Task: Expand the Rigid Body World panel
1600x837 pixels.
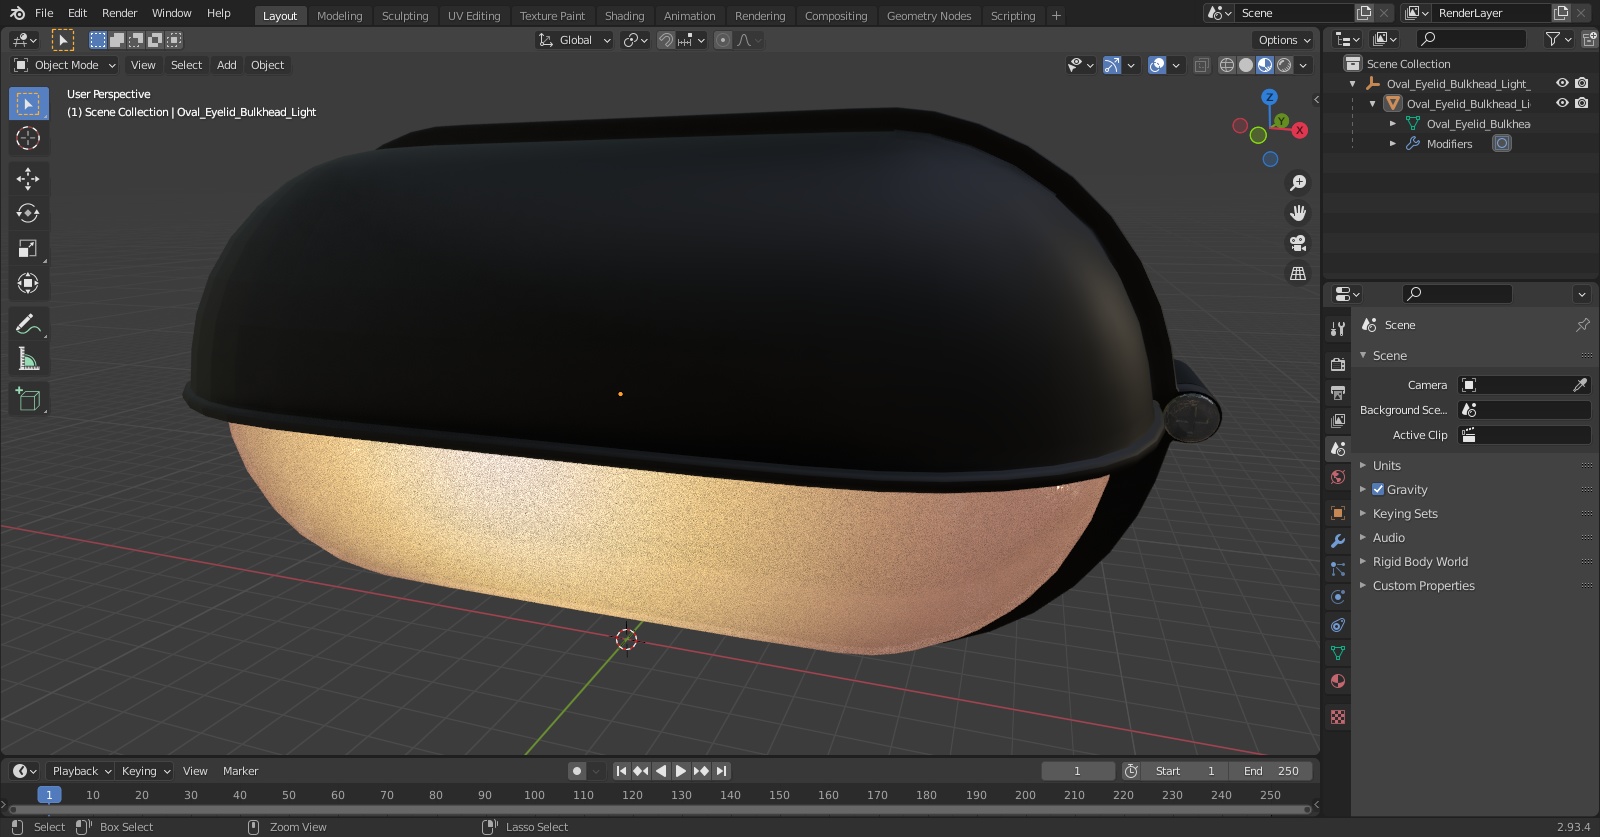Action: pos(1420,561)
